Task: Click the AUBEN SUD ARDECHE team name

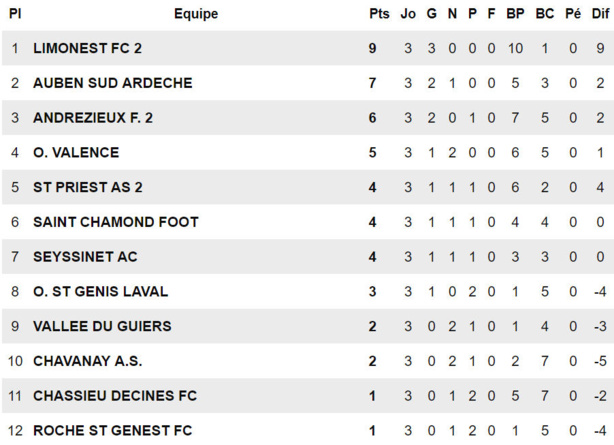Action: (x=112, y=83)
